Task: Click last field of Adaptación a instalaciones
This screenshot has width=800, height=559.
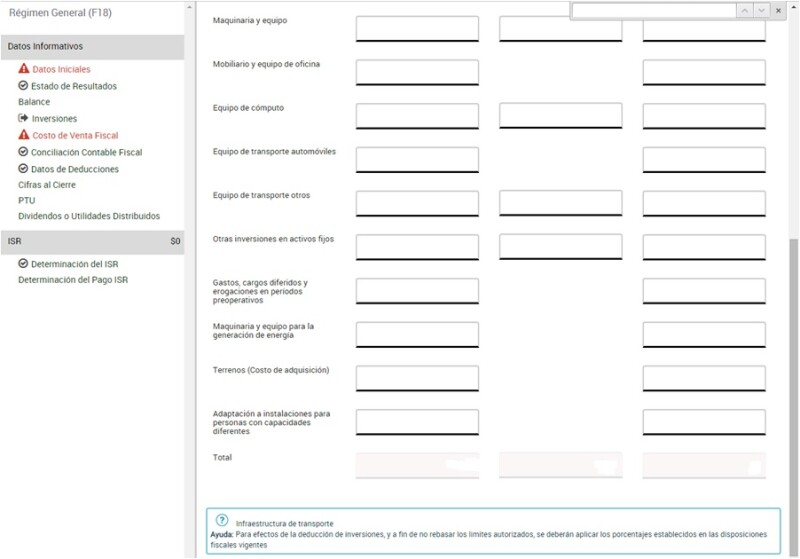Action: pyautogui.click(x=704, y=422)
